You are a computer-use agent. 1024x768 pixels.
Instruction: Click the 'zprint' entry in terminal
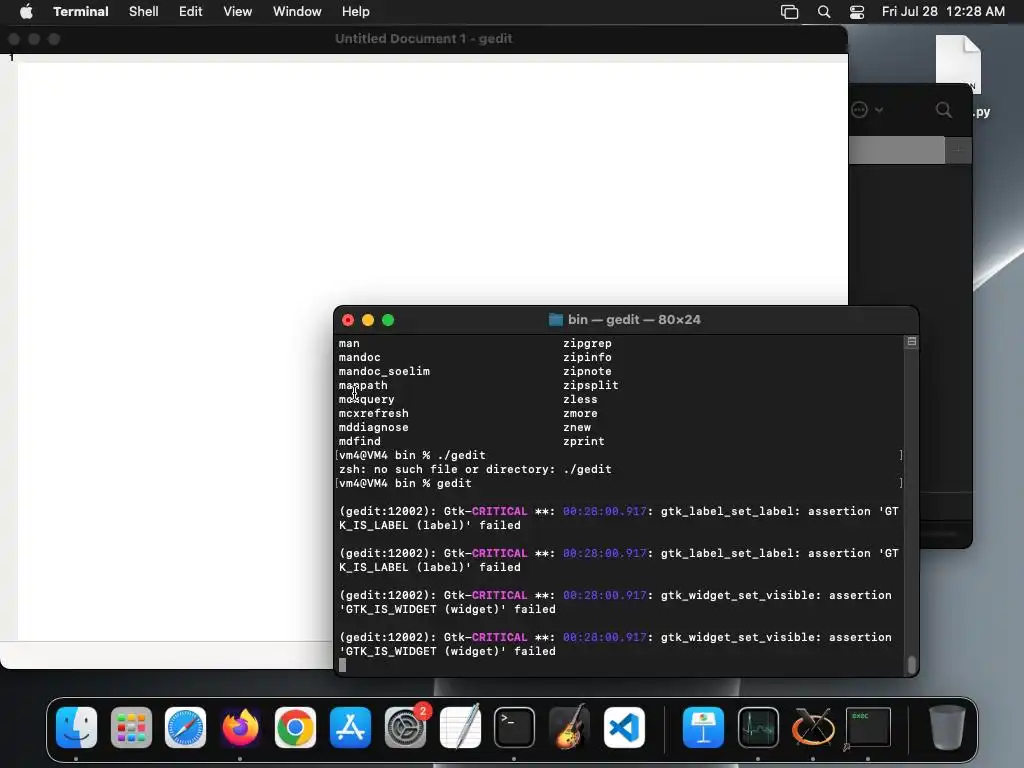pyautogui.click(x=584, y=441)
